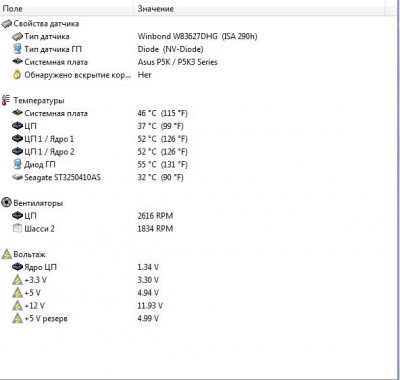Click the +12 V voltage icon
Screen dimensions: 400x380
point(17,306)
